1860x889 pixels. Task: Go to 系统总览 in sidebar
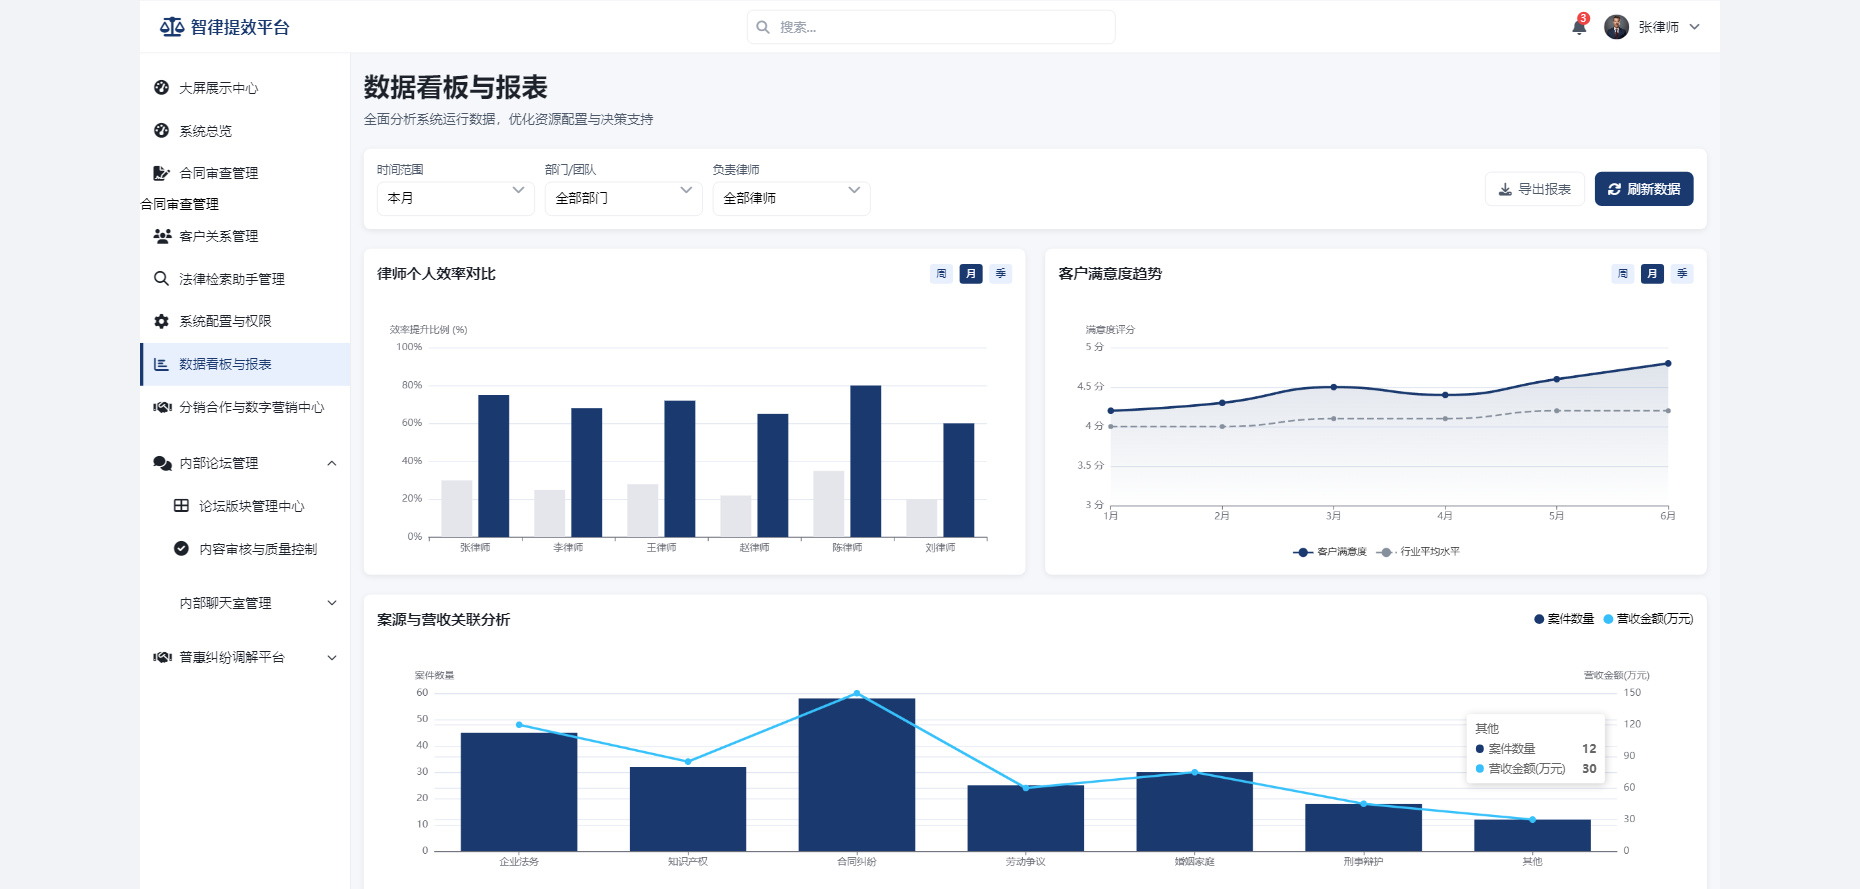(x=245, y=131)
